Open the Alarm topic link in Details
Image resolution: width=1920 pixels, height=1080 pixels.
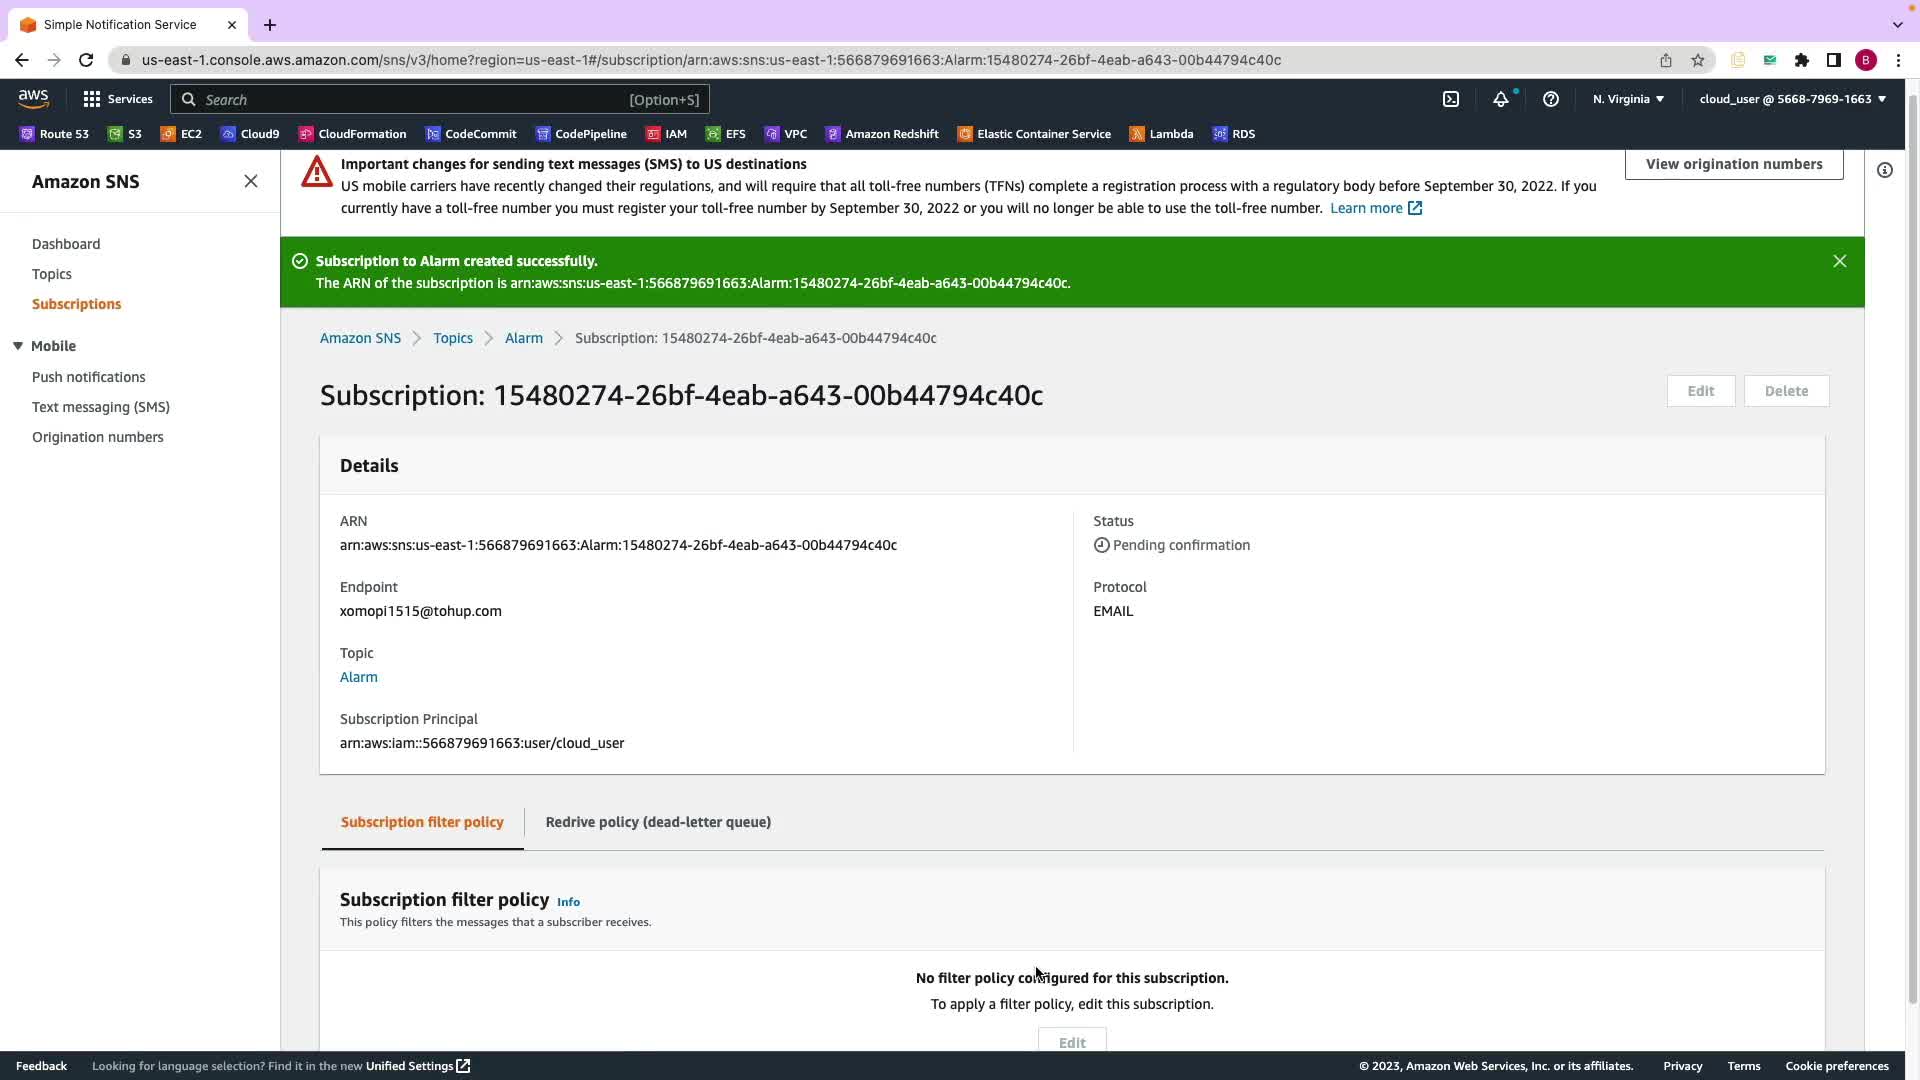click(x=358, y=677)
